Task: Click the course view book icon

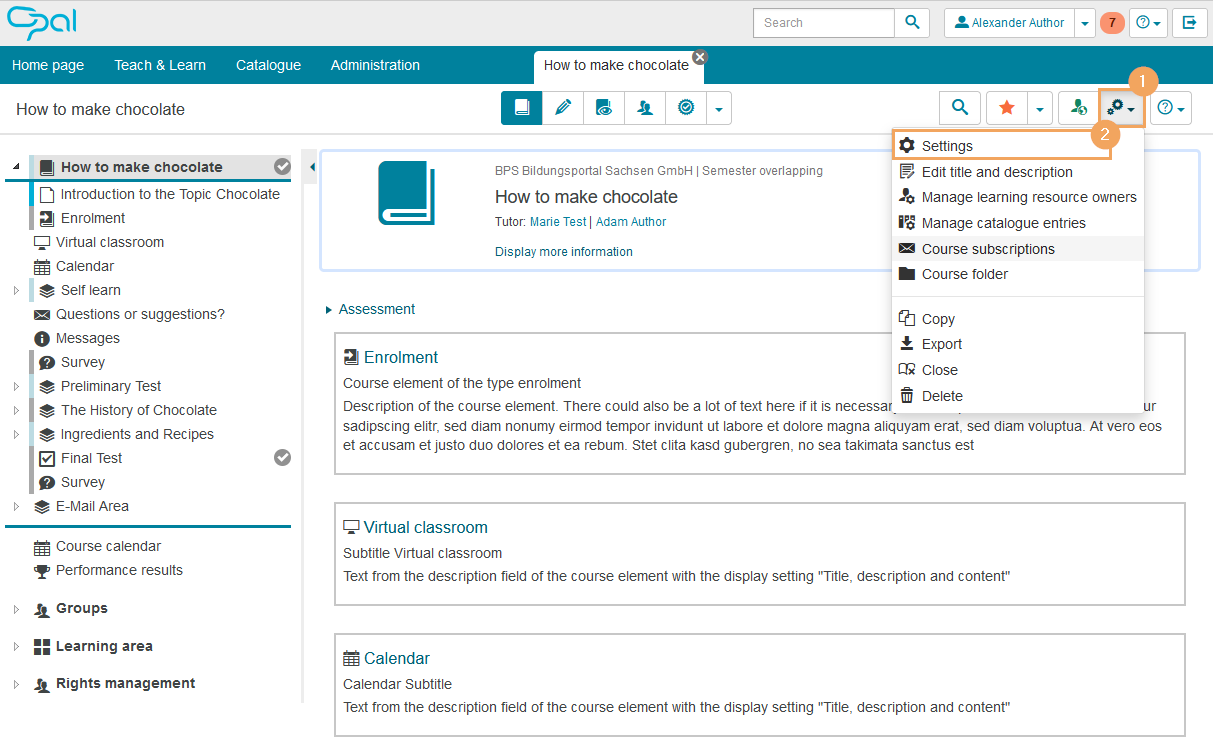Action: click(522, 108)
